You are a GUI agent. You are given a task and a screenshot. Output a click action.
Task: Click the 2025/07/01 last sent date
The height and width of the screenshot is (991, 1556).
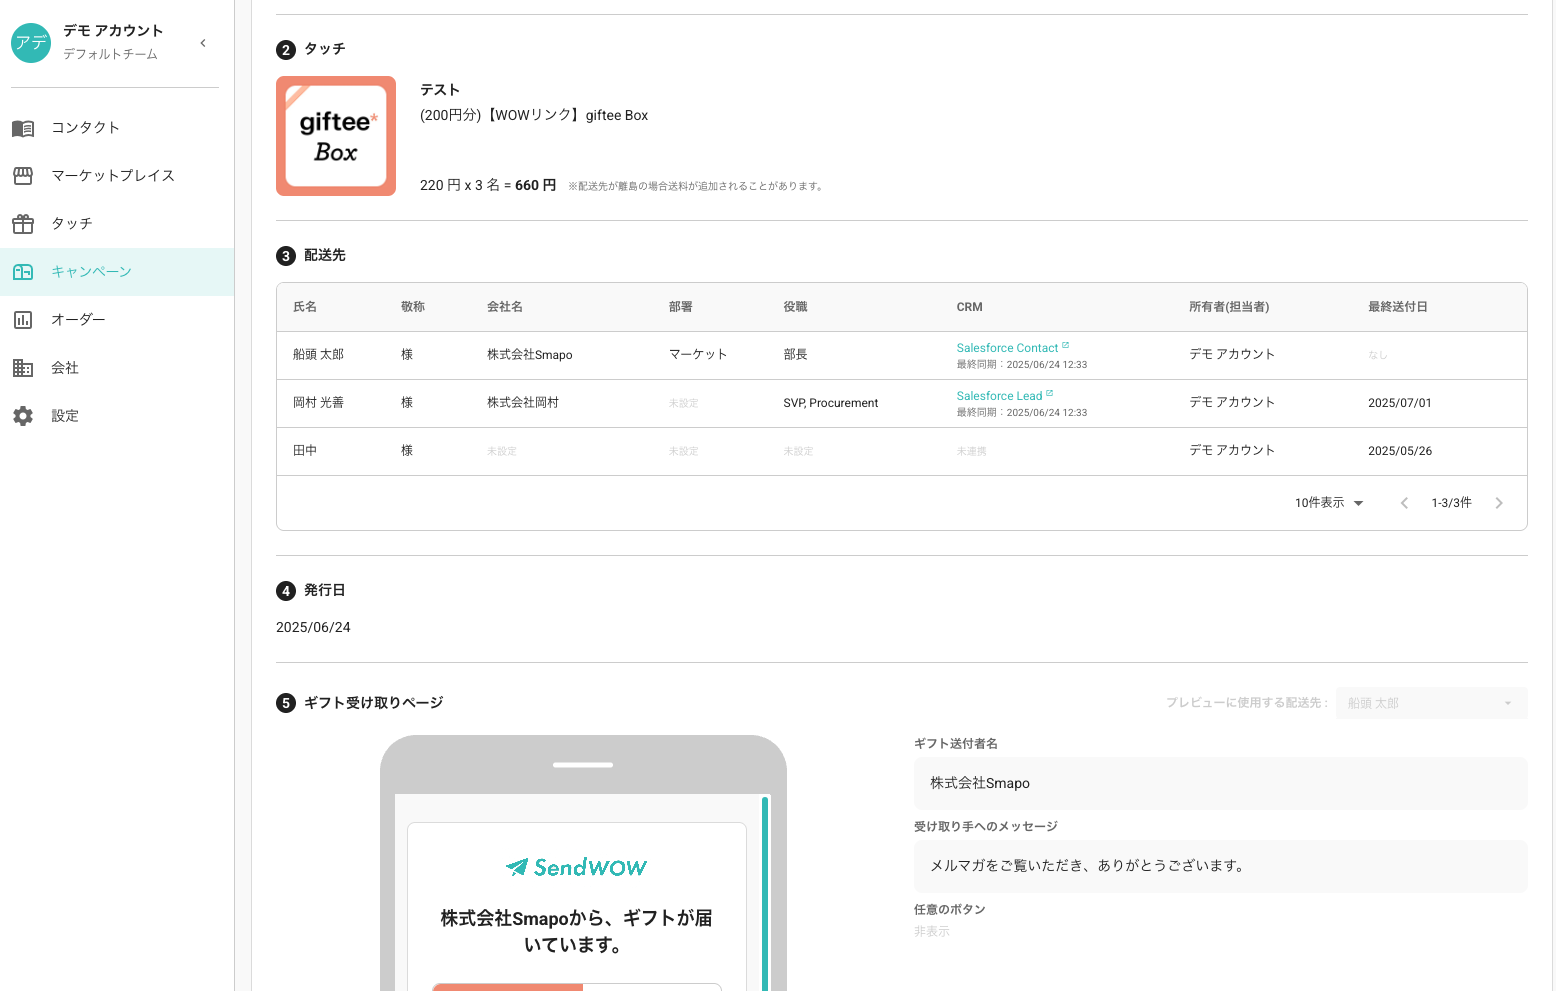point(1400,403)
